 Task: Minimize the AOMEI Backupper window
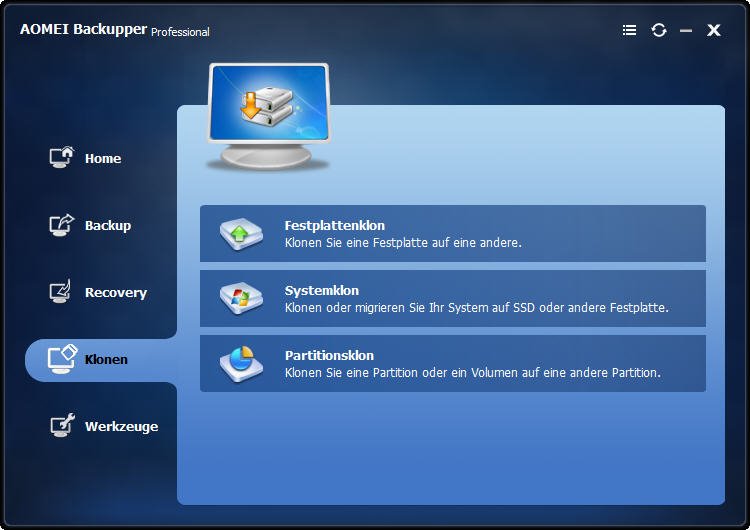pyautogui.click(x=686, y=31)
